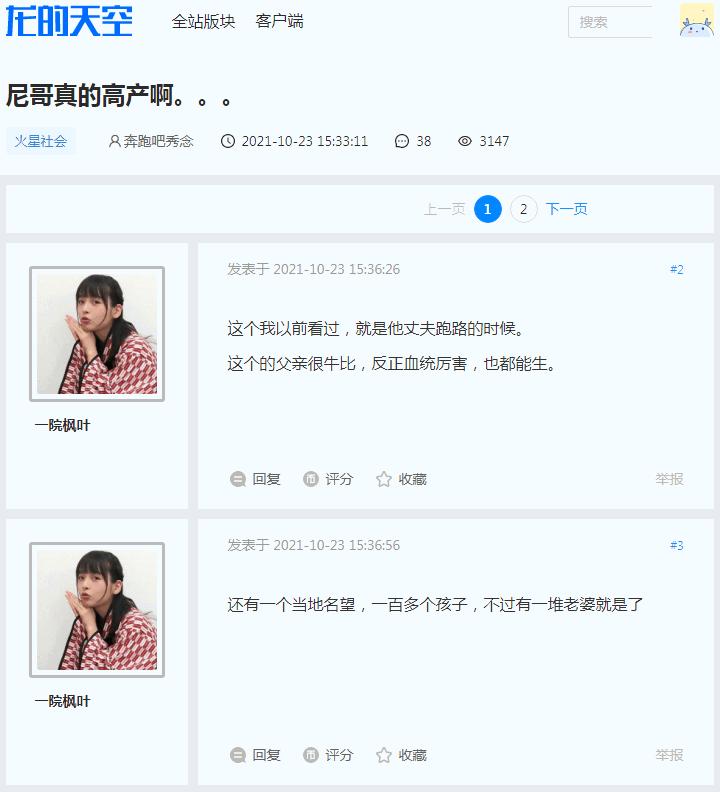Click timestamp 2021-10-23 15:36:26

tap(337, 269)
